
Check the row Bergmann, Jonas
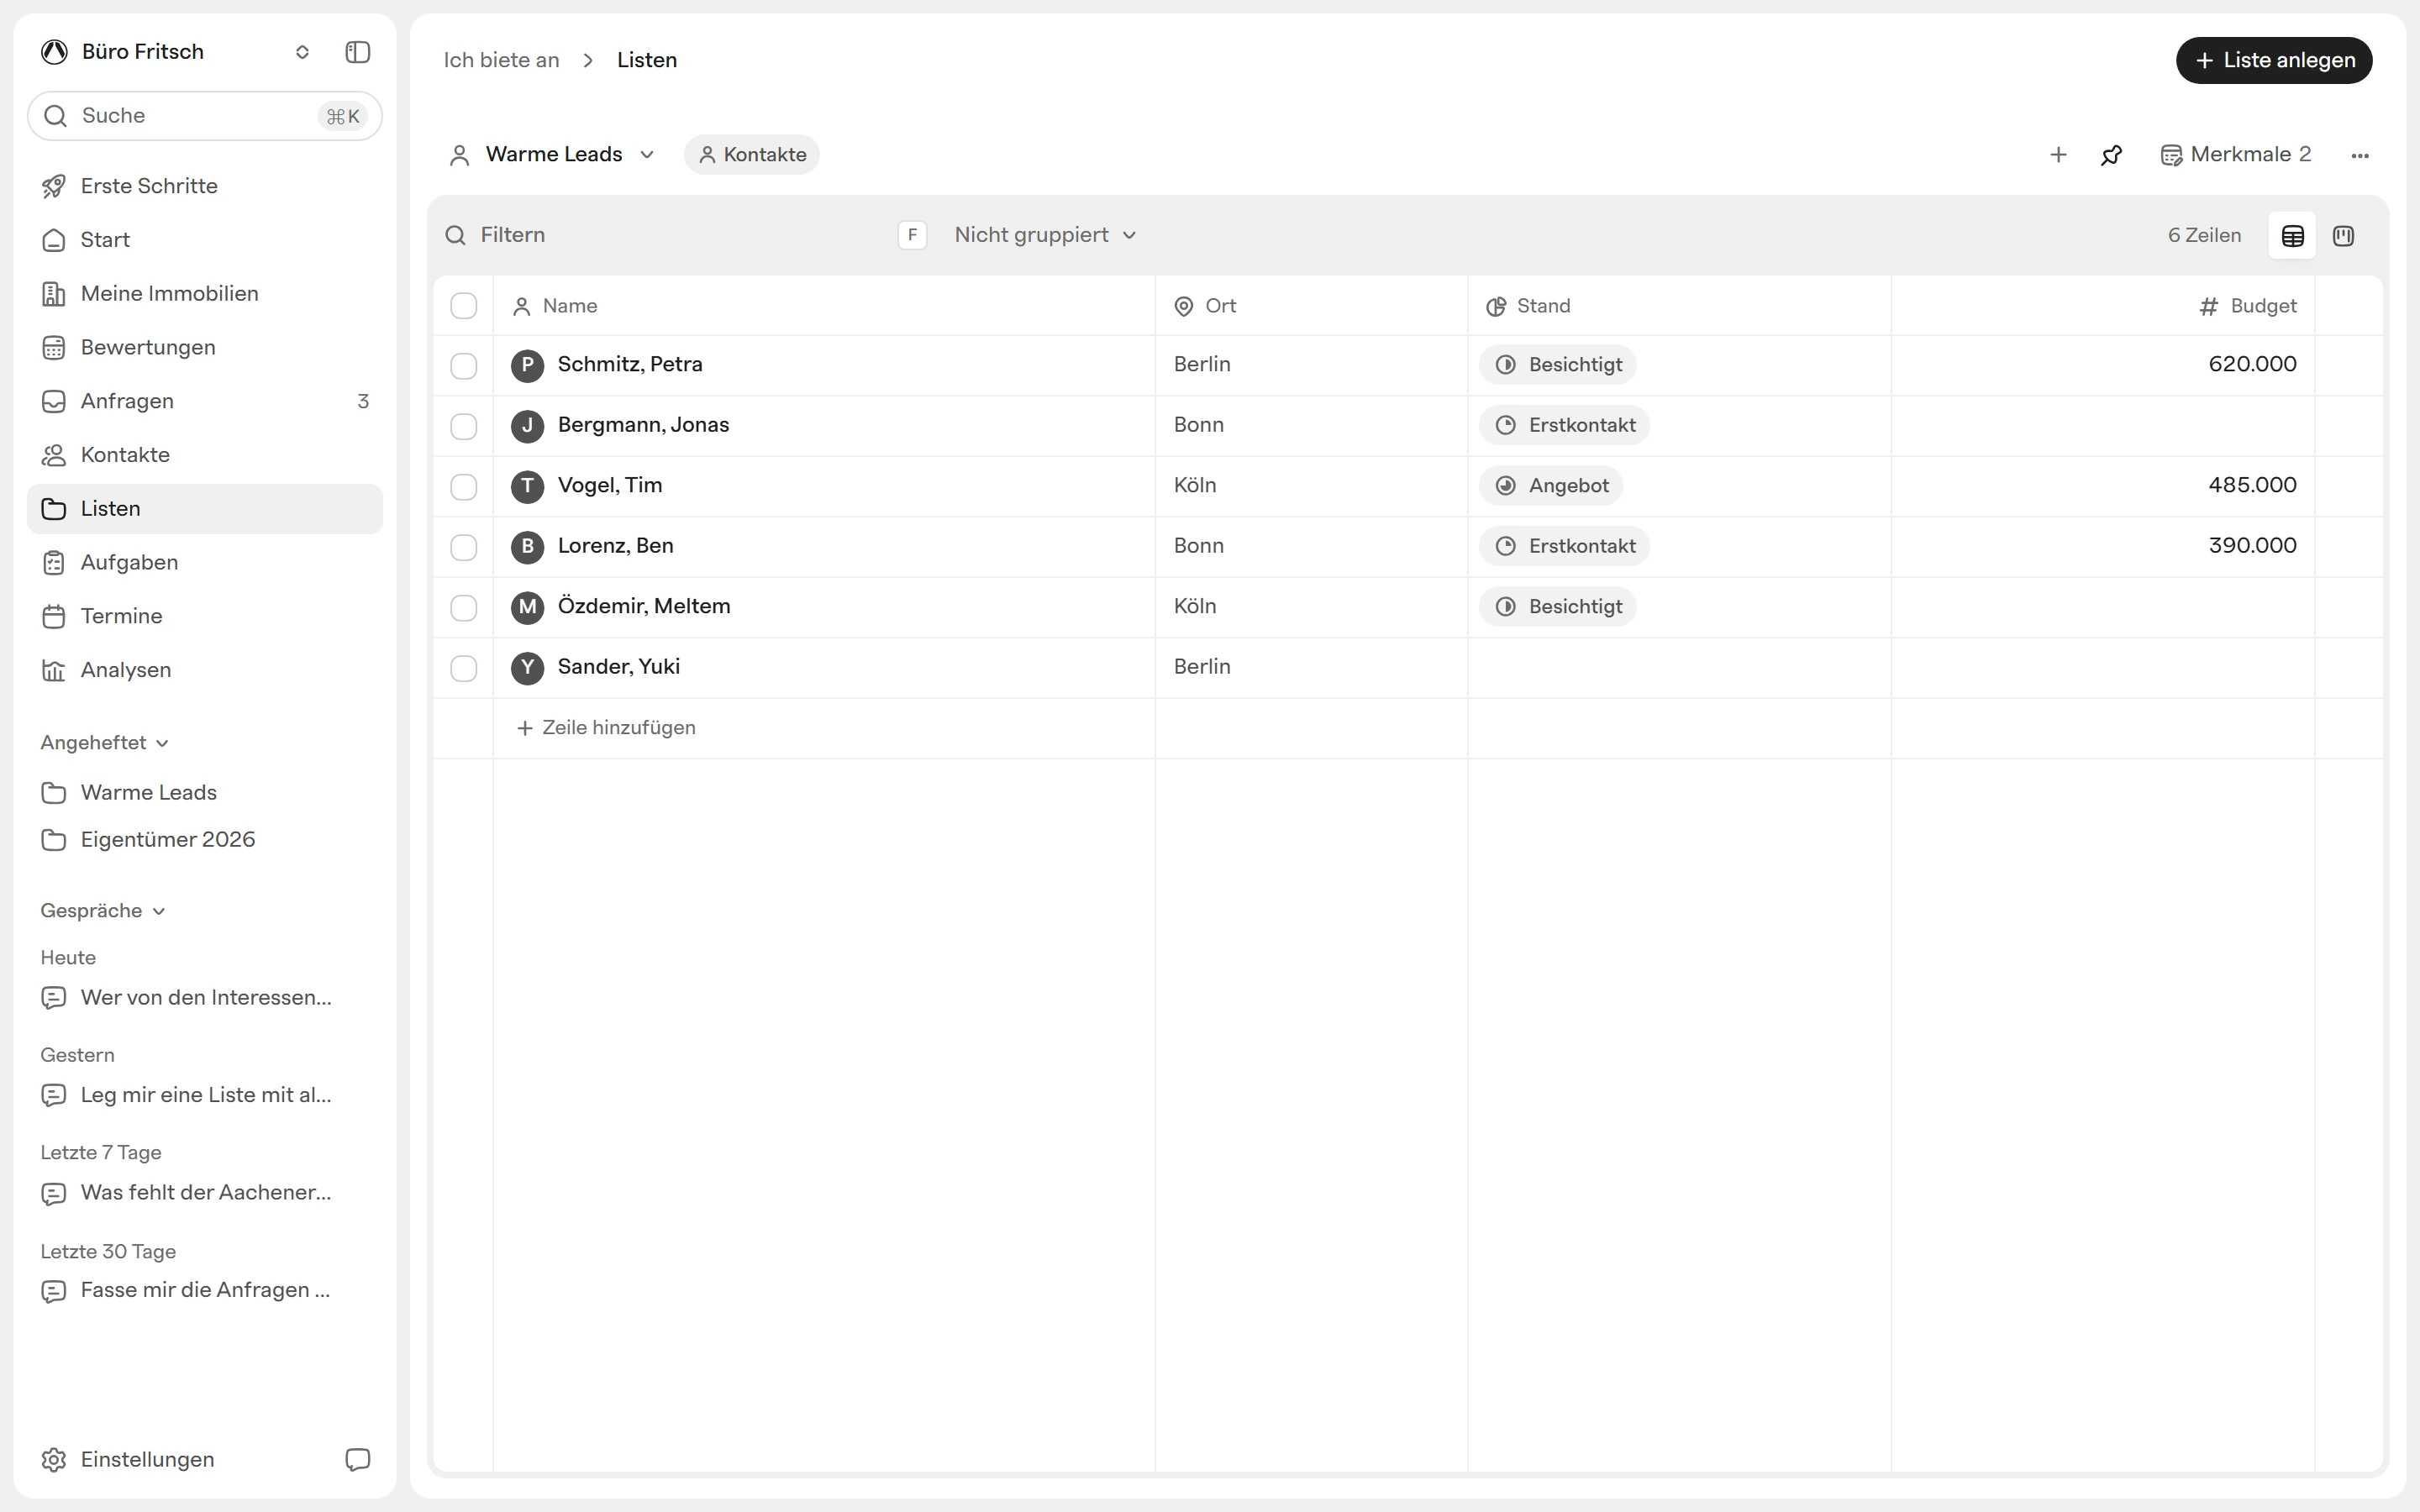coord(463,426)
